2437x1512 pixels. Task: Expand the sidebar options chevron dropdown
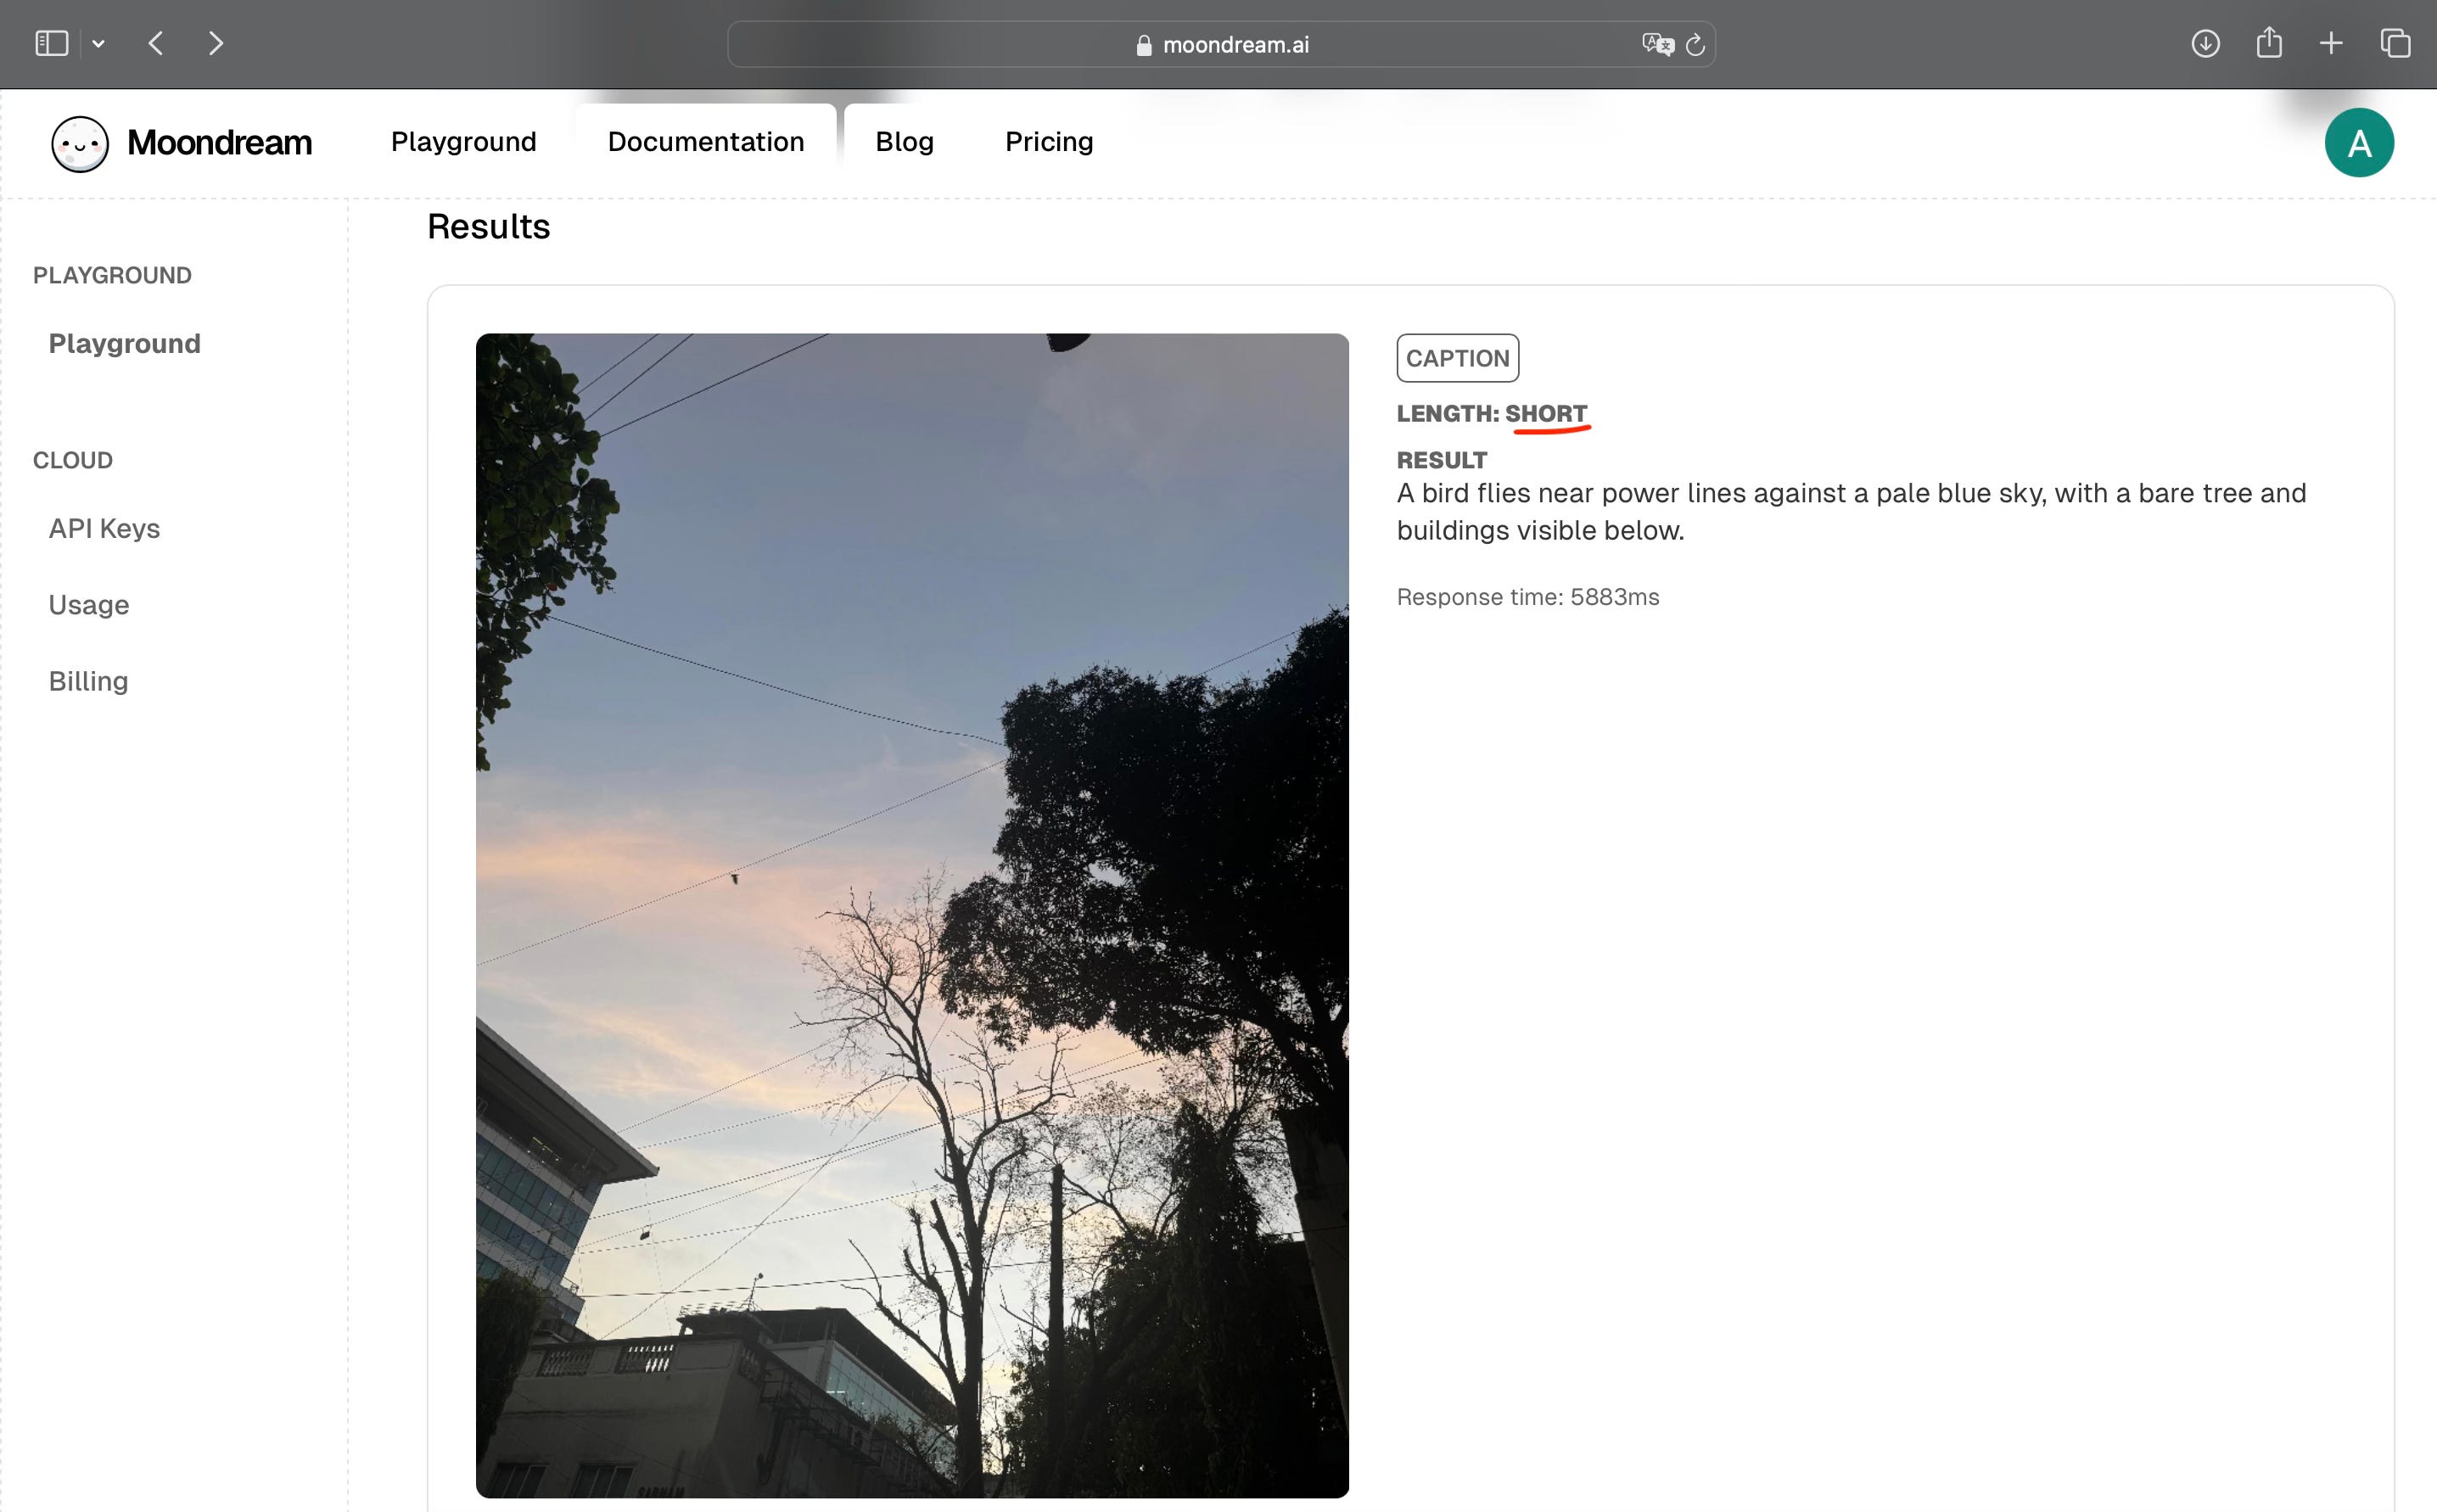(98, 43)
